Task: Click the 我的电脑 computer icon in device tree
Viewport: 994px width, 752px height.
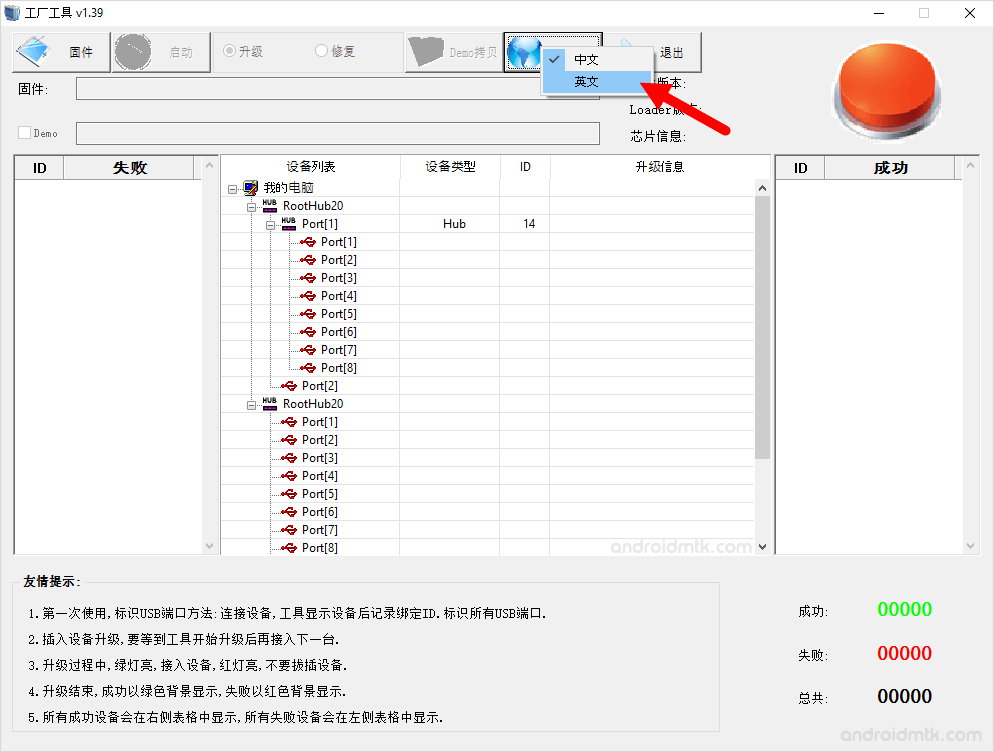Action: (x=251, y=187)
